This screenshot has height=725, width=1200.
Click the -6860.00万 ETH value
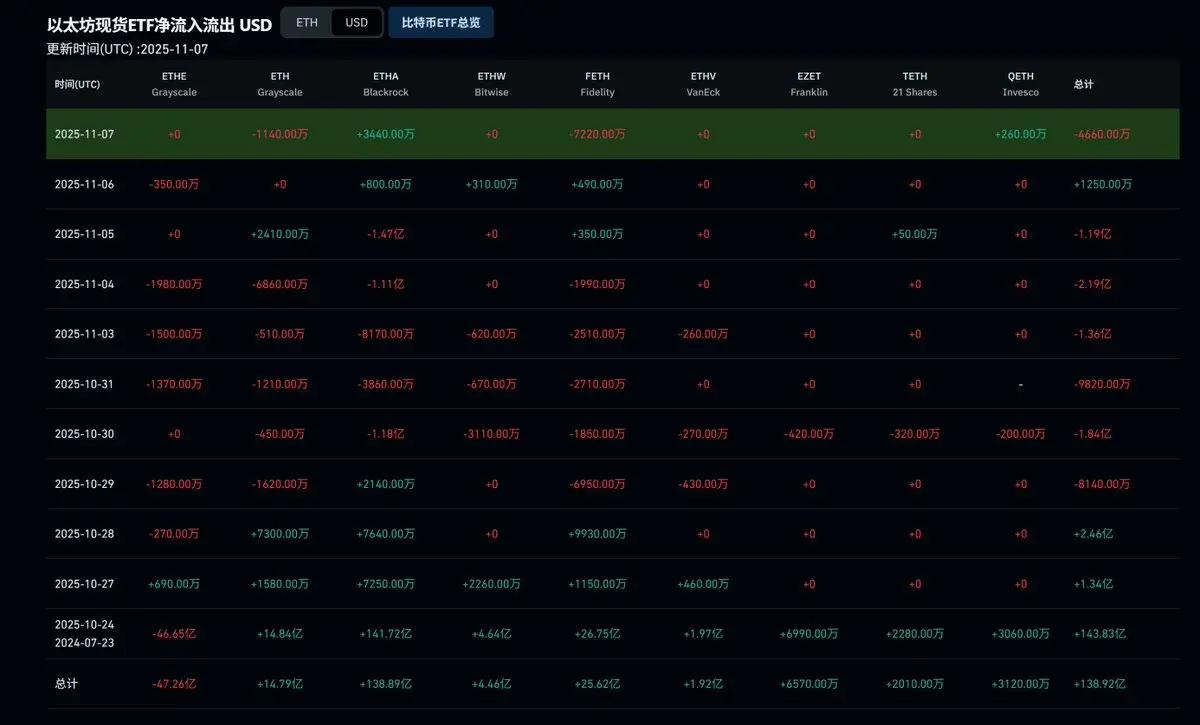[280, 284]
